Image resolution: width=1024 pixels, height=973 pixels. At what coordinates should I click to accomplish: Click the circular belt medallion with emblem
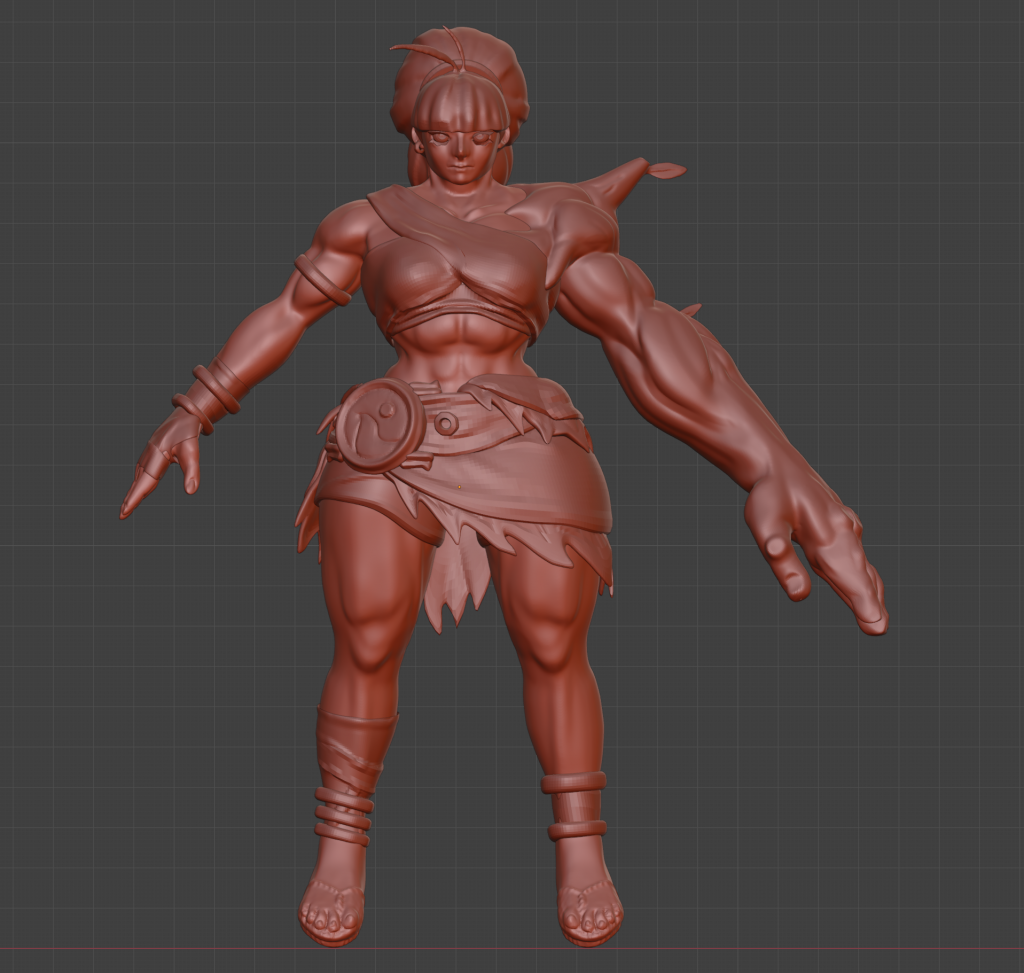pyautogui.click(x=379, y=425)
